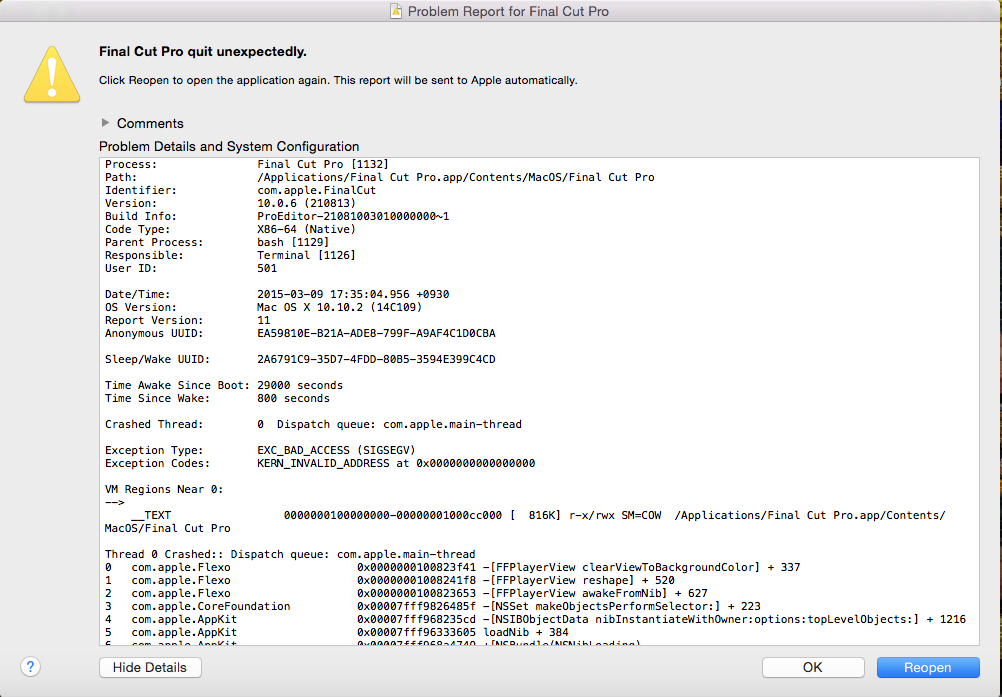Click Report Version value '11'
The image size is (1002, 697).
tap(263, 320)
